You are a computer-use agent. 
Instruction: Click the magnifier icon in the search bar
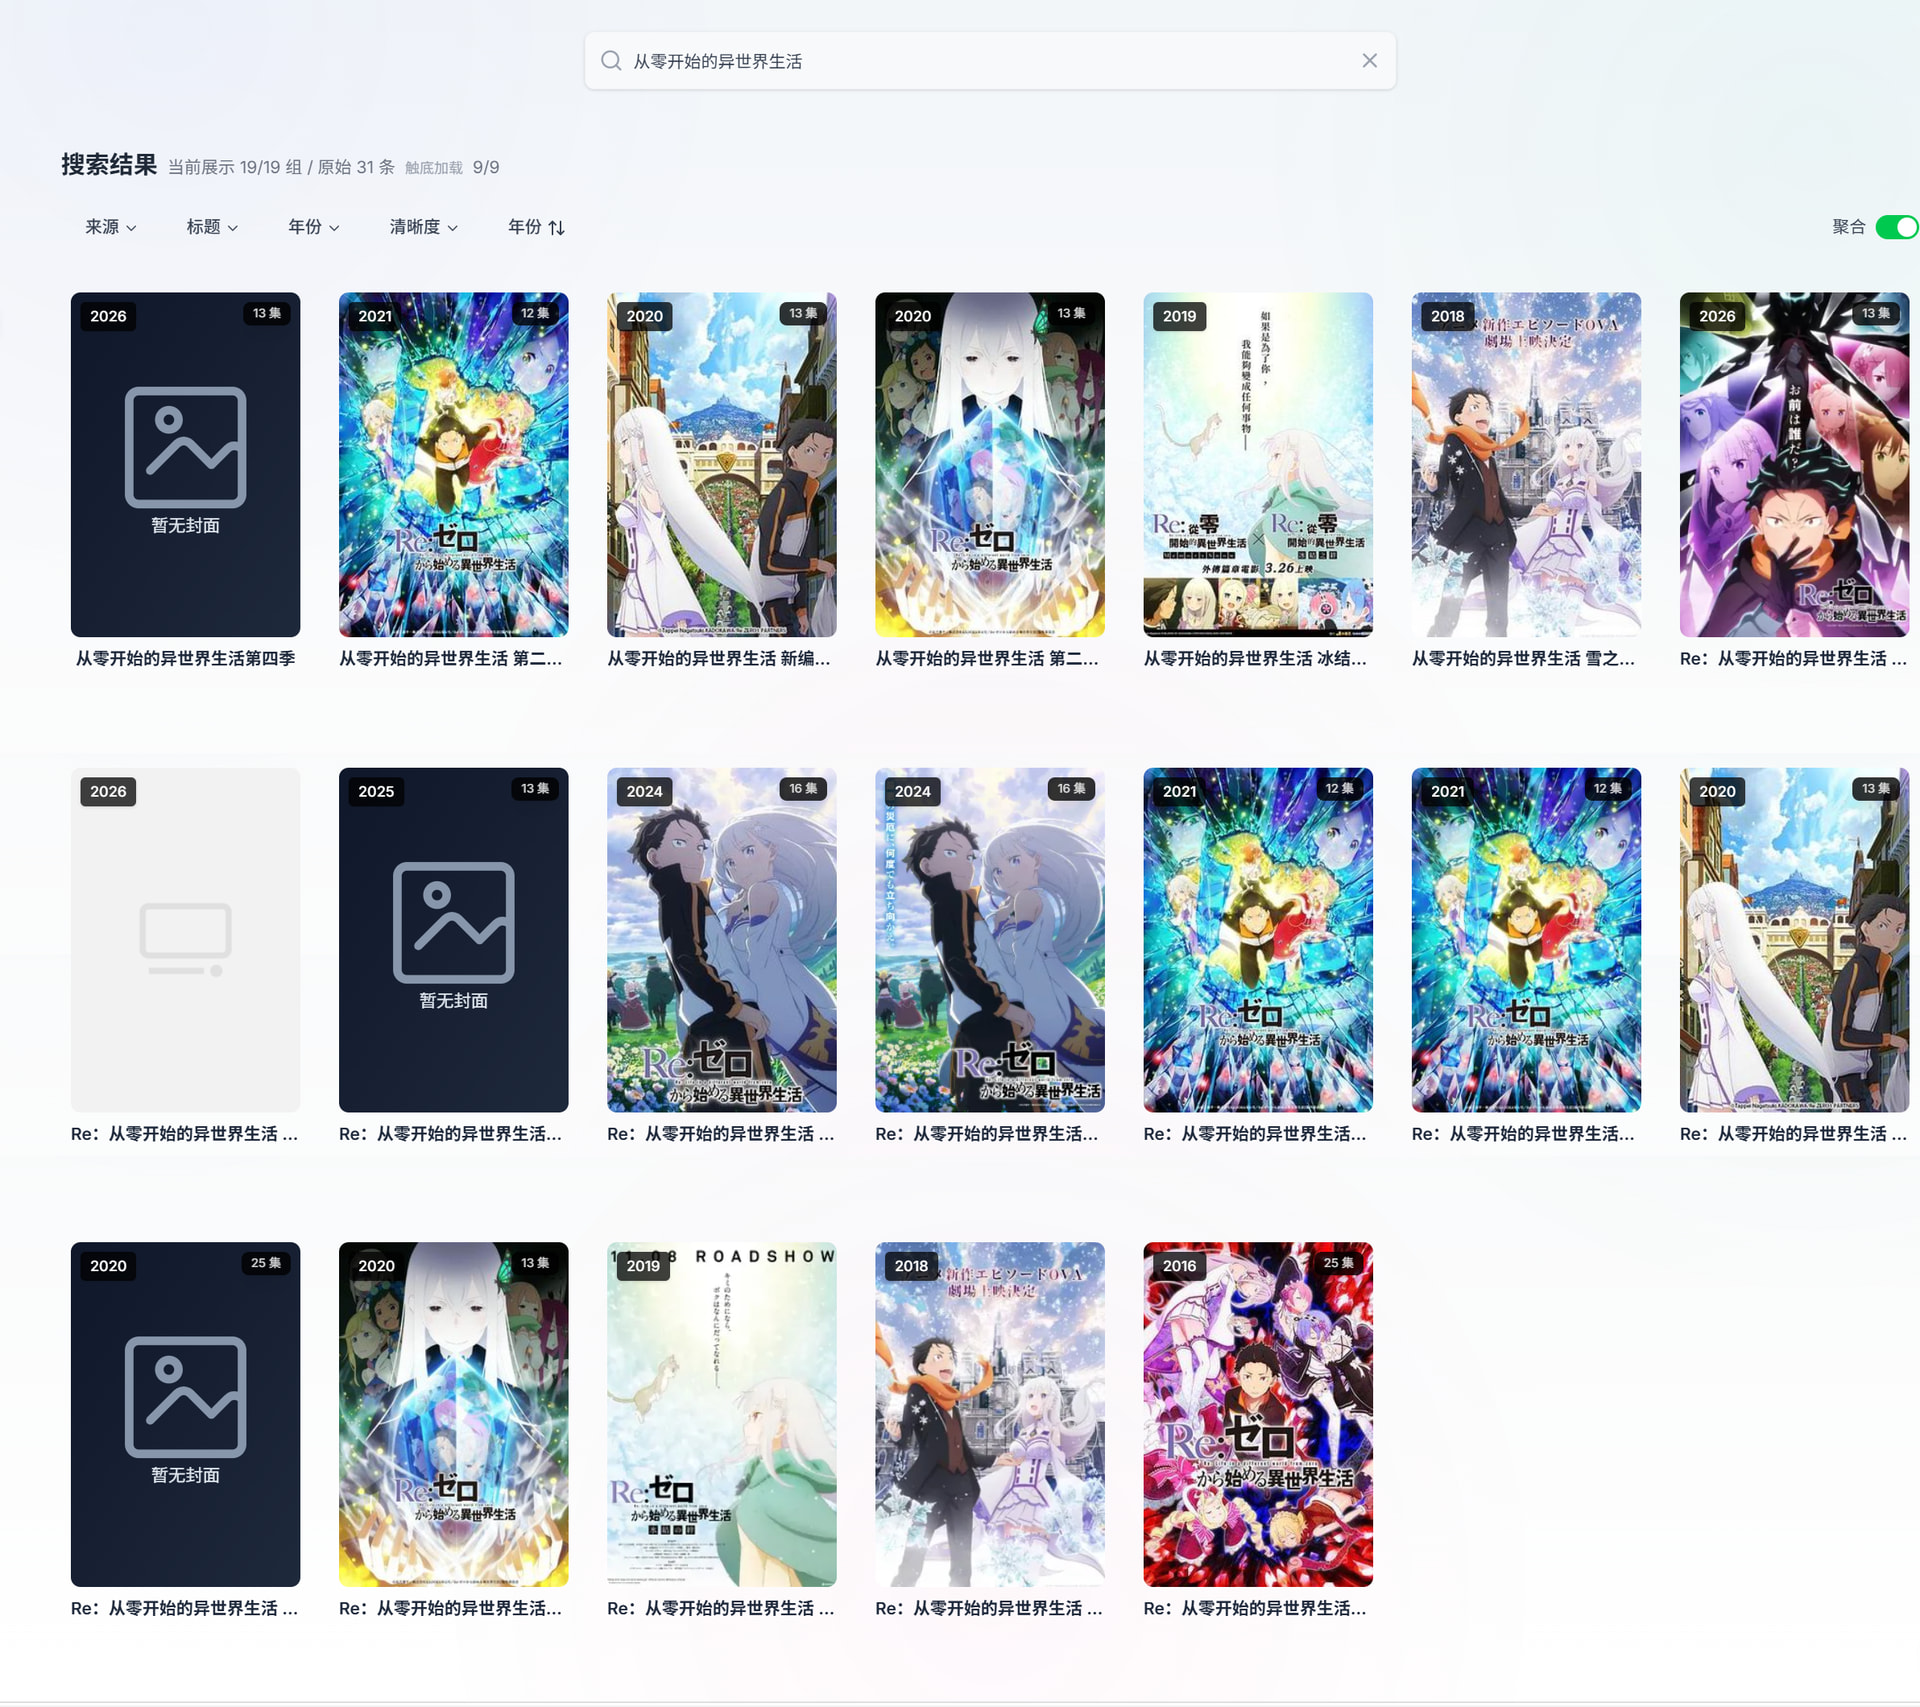pyautogui.click(x=611, y=61)
